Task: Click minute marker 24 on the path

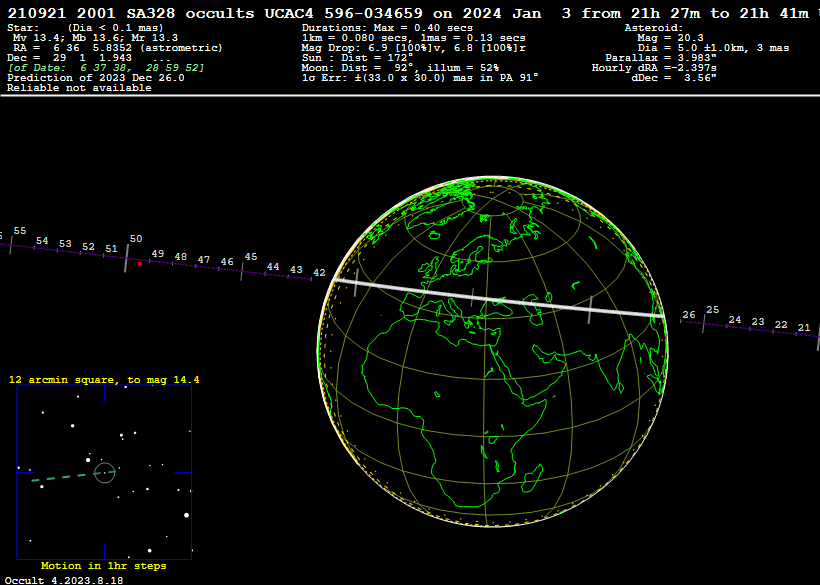Action: coord(735,319)
